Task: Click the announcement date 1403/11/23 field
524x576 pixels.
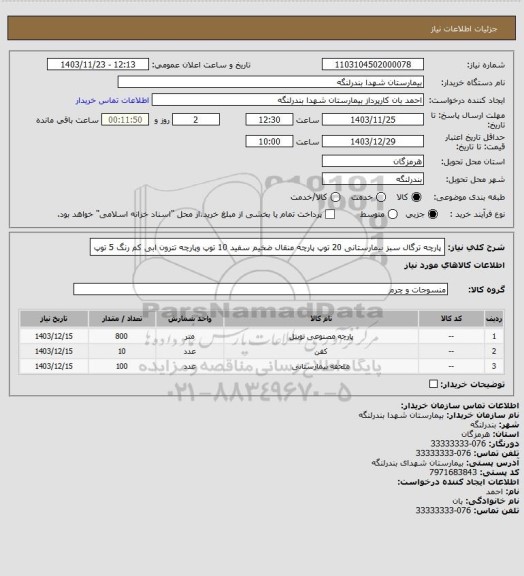Action: (98, 65)
